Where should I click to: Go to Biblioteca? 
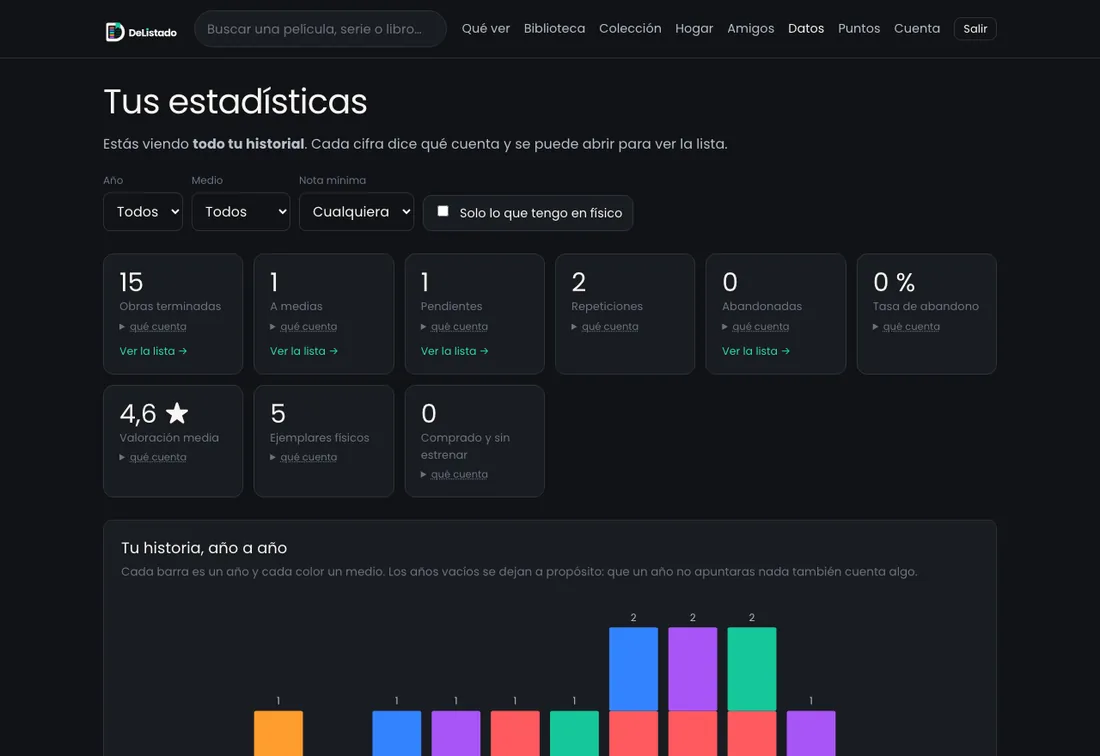pos(554,29)
